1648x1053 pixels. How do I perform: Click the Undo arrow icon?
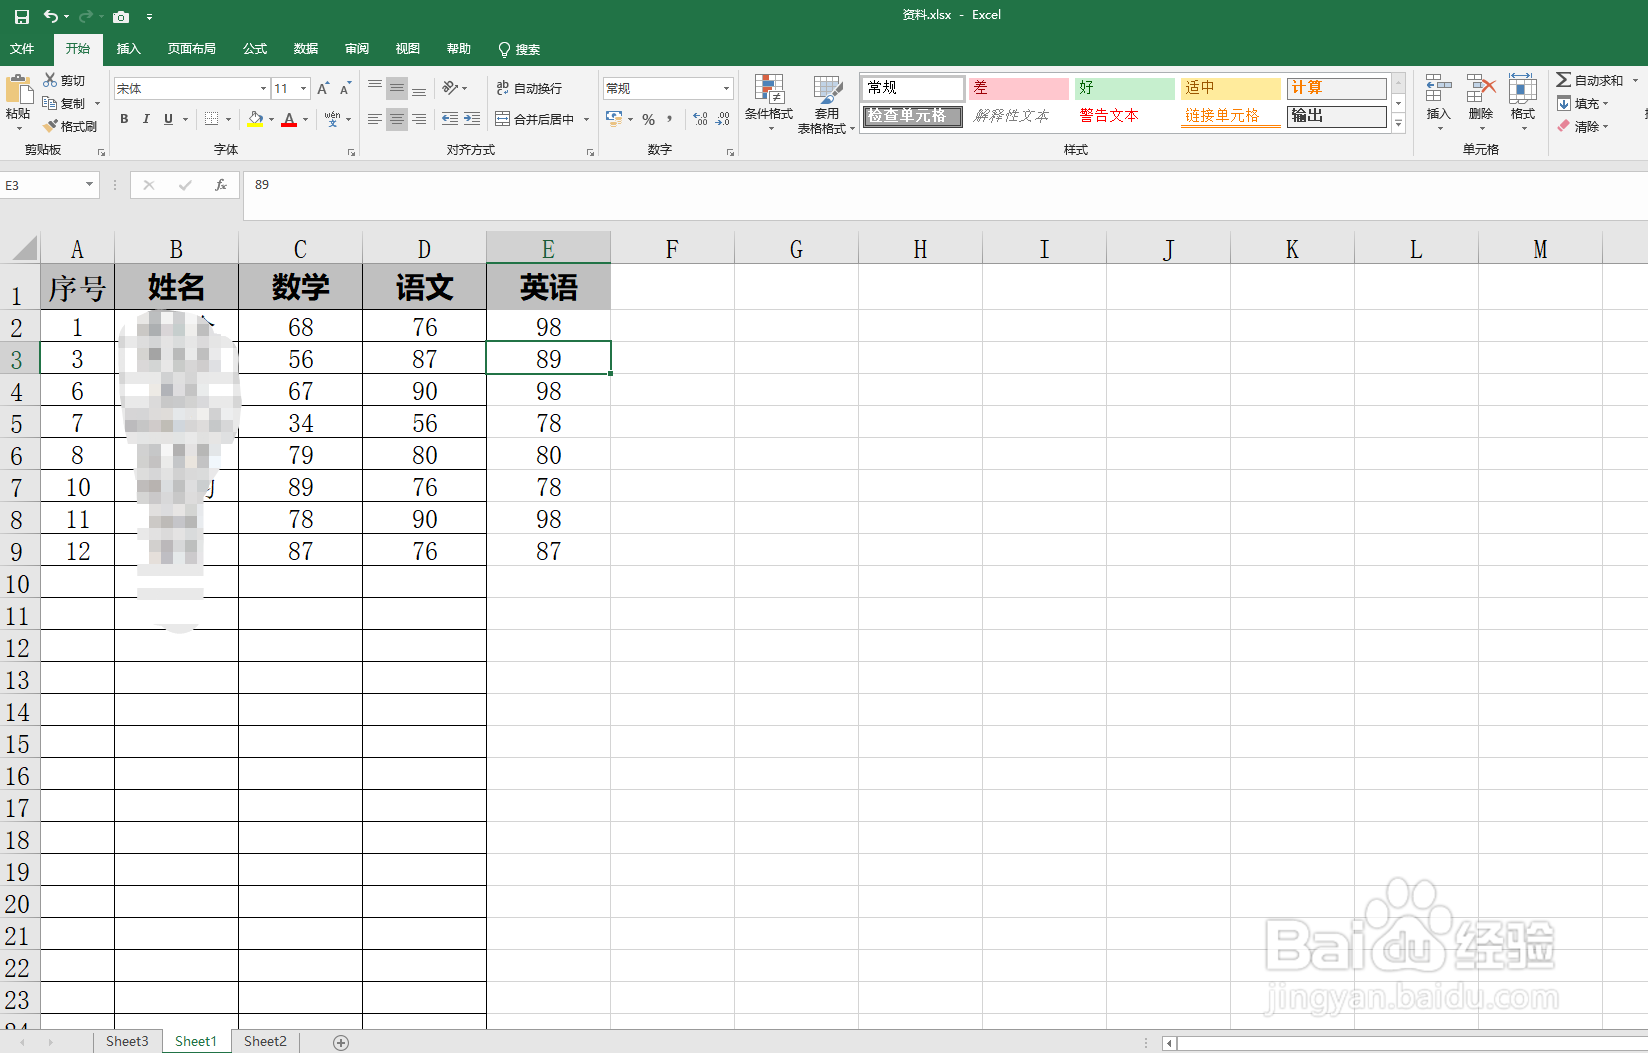coord(50,16)
